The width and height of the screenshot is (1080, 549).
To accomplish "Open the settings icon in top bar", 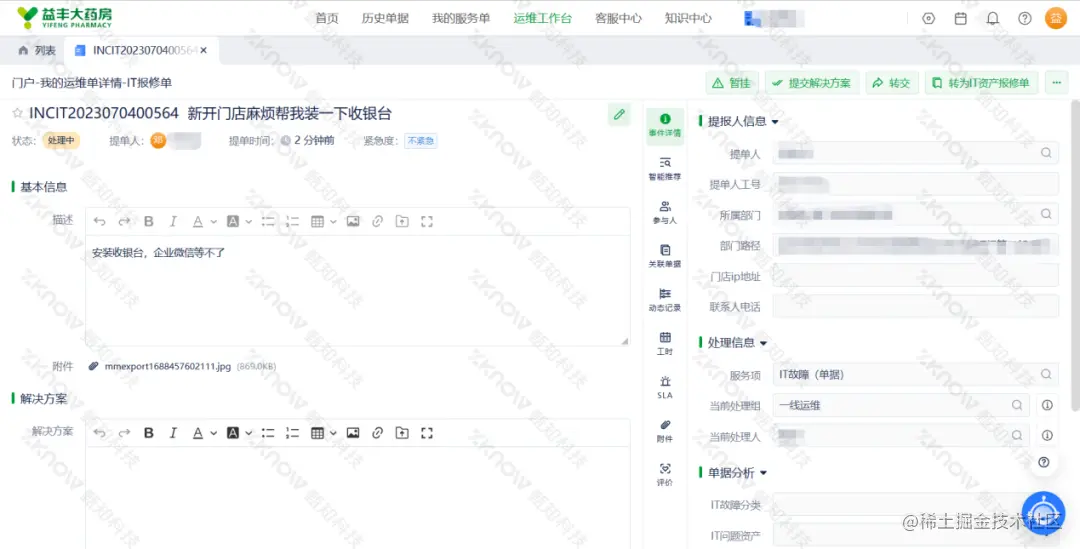I will click(x=928, y=19).
